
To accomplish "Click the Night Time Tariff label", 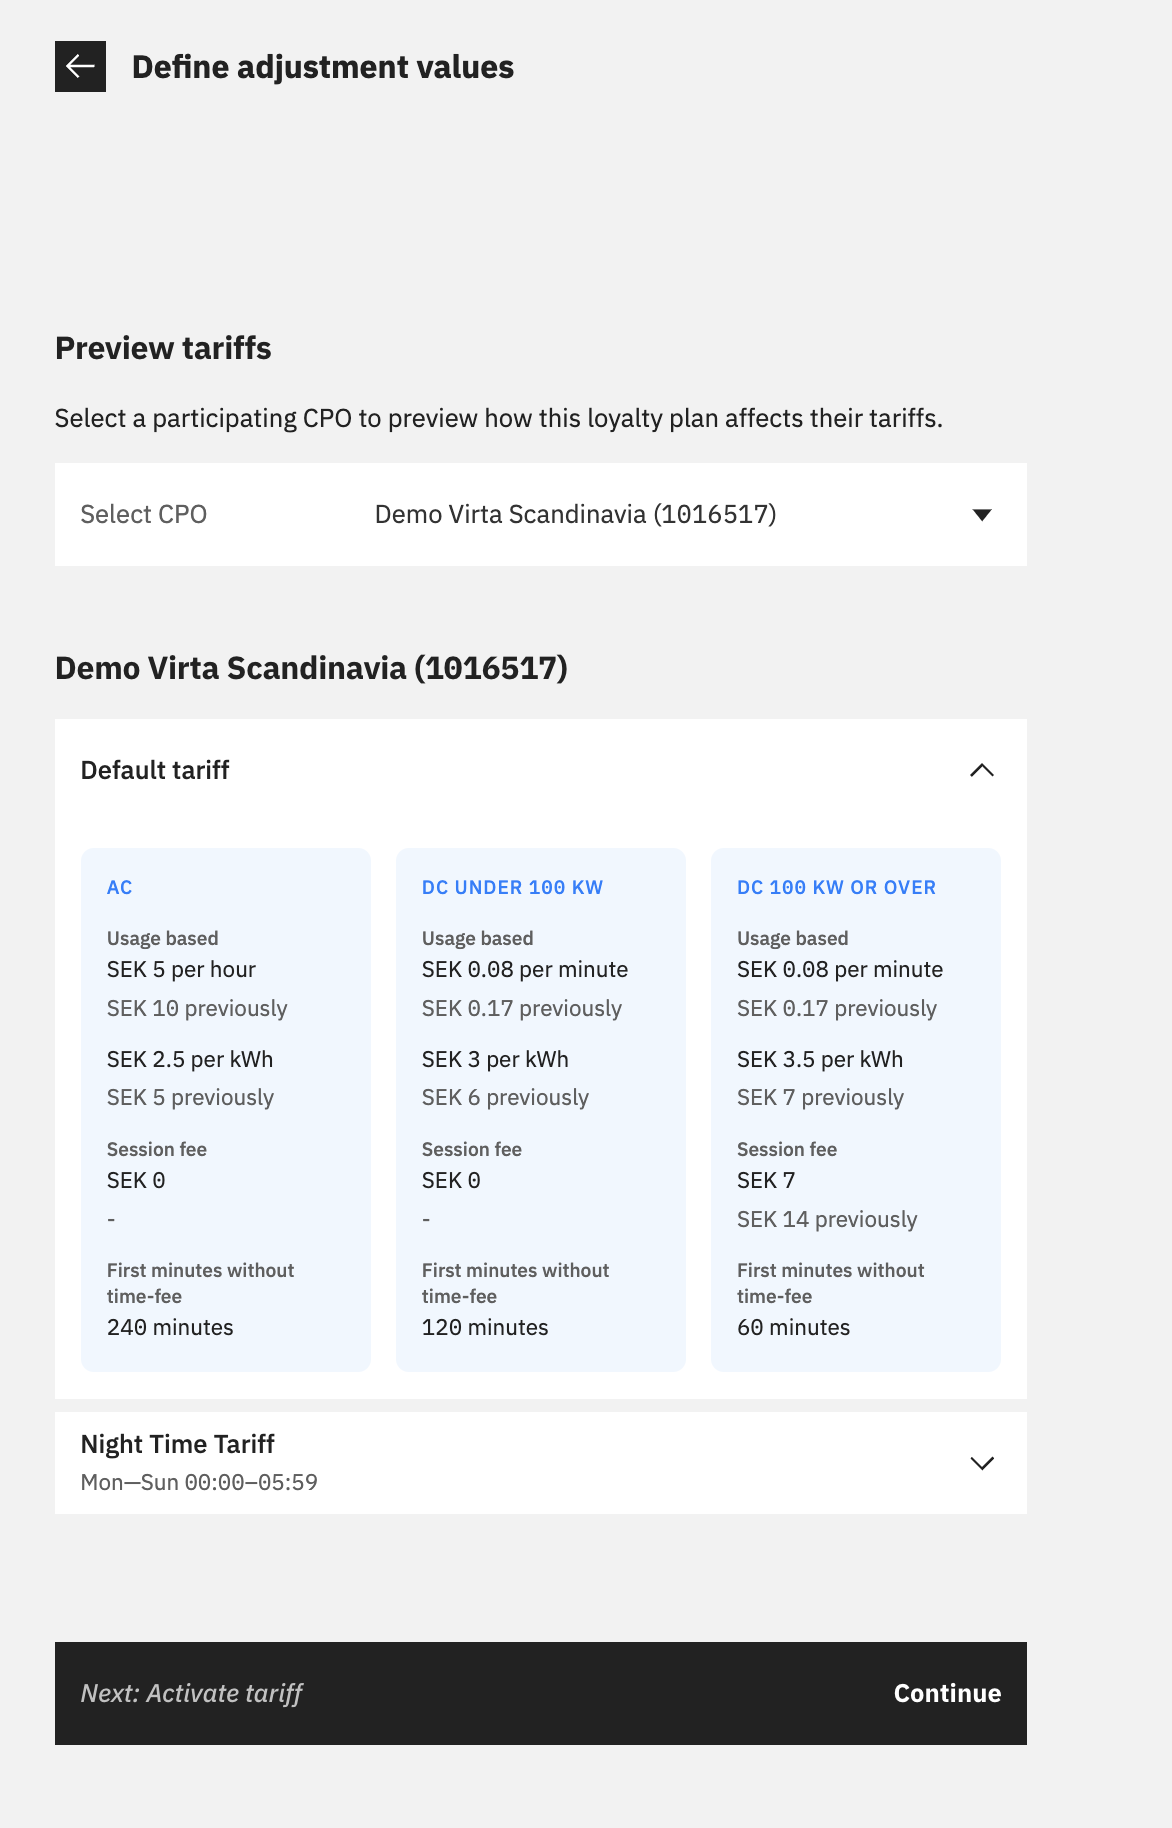I will click(x=178, y=1444).
